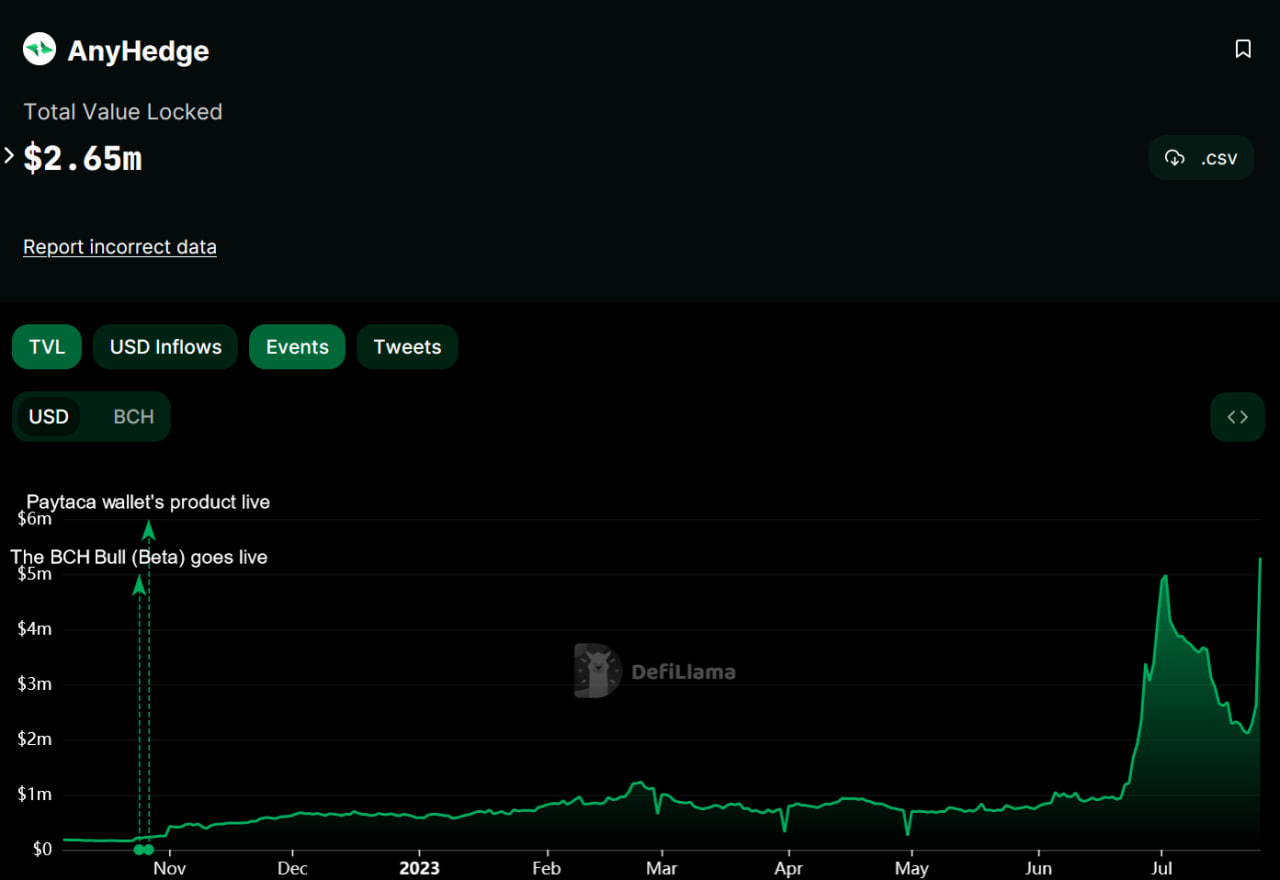Click the download cloud icon
This screenshot has height=880, width=1280.
tap(1175, 158)
